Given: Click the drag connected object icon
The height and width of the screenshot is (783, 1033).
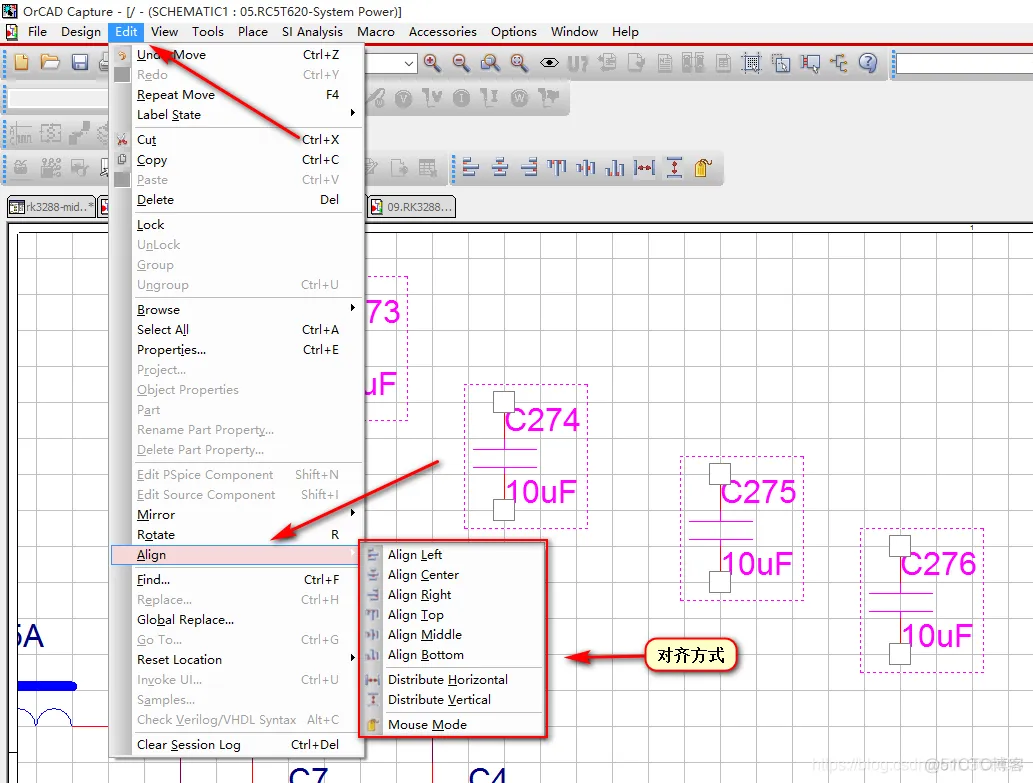Looking at the screenshot, I should (810, 63).
